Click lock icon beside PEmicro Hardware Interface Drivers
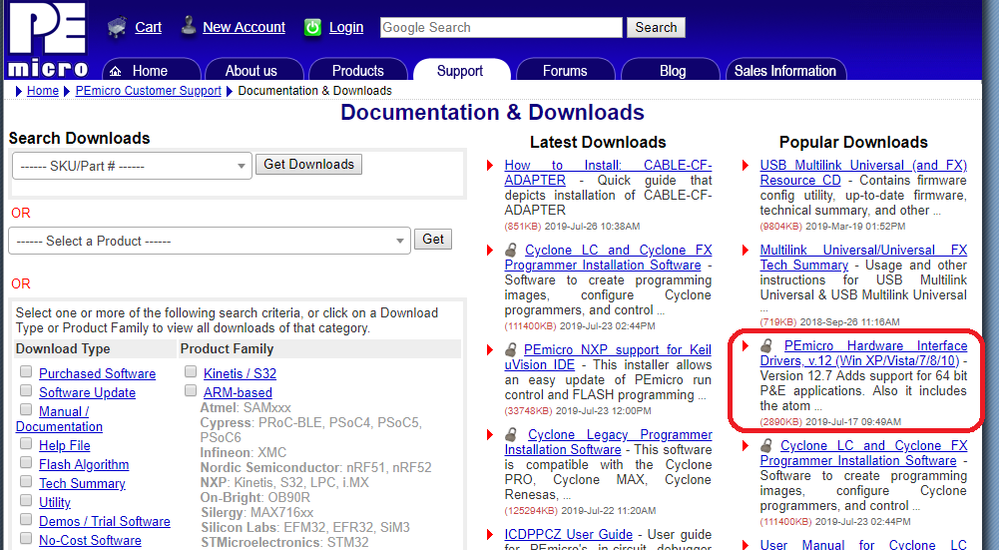The width and height of the screenshot is (999, 550). coord(766,345)
